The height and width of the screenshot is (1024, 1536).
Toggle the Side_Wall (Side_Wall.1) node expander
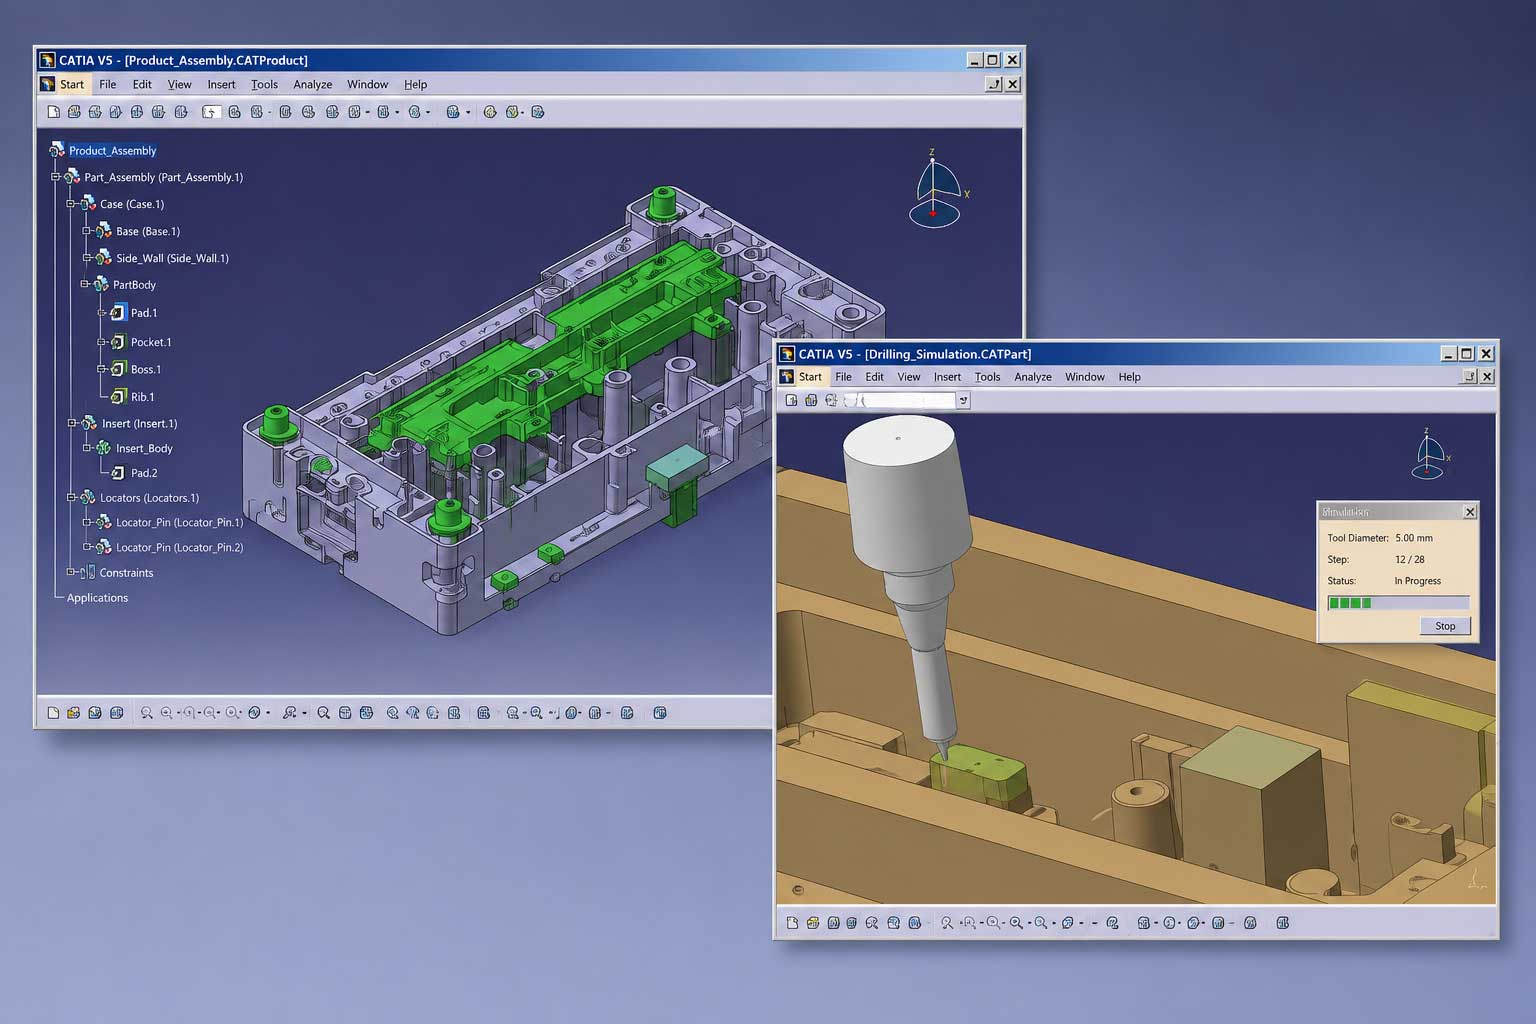click(x=87, y=258)
